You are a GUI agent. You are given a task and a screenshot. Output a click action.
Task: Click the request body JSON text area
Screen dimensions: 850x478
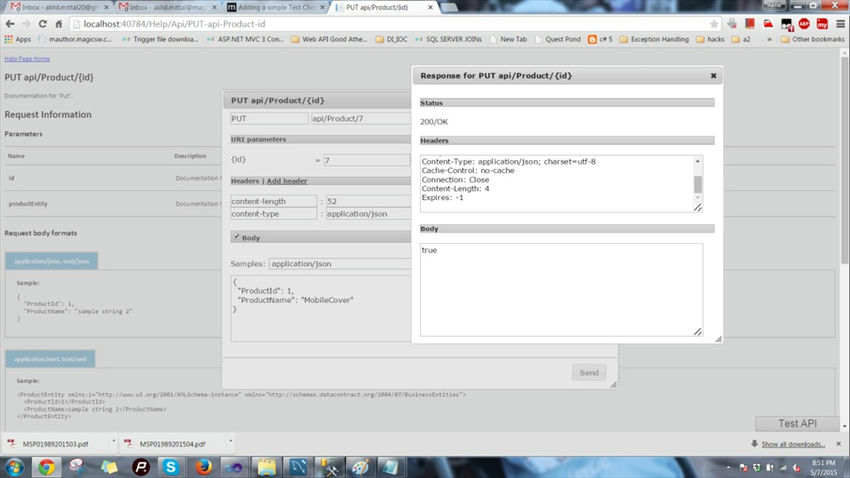[x=321, y=308]
